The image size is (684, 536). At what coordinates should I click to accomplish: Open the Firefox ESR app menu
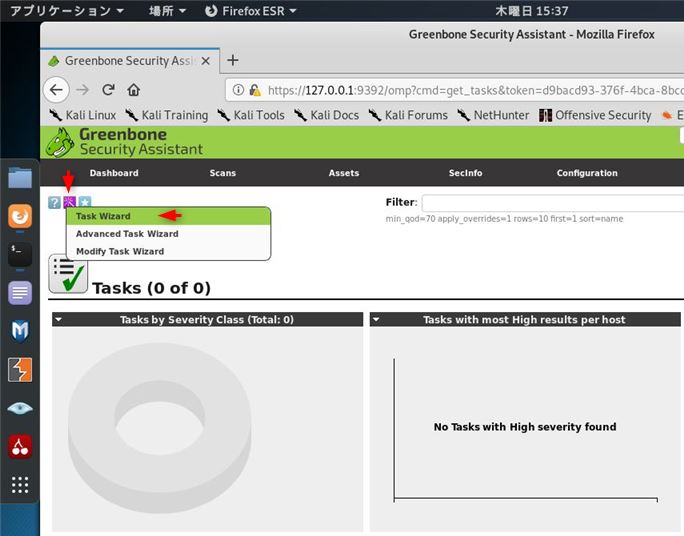click(x=251, y=11)
